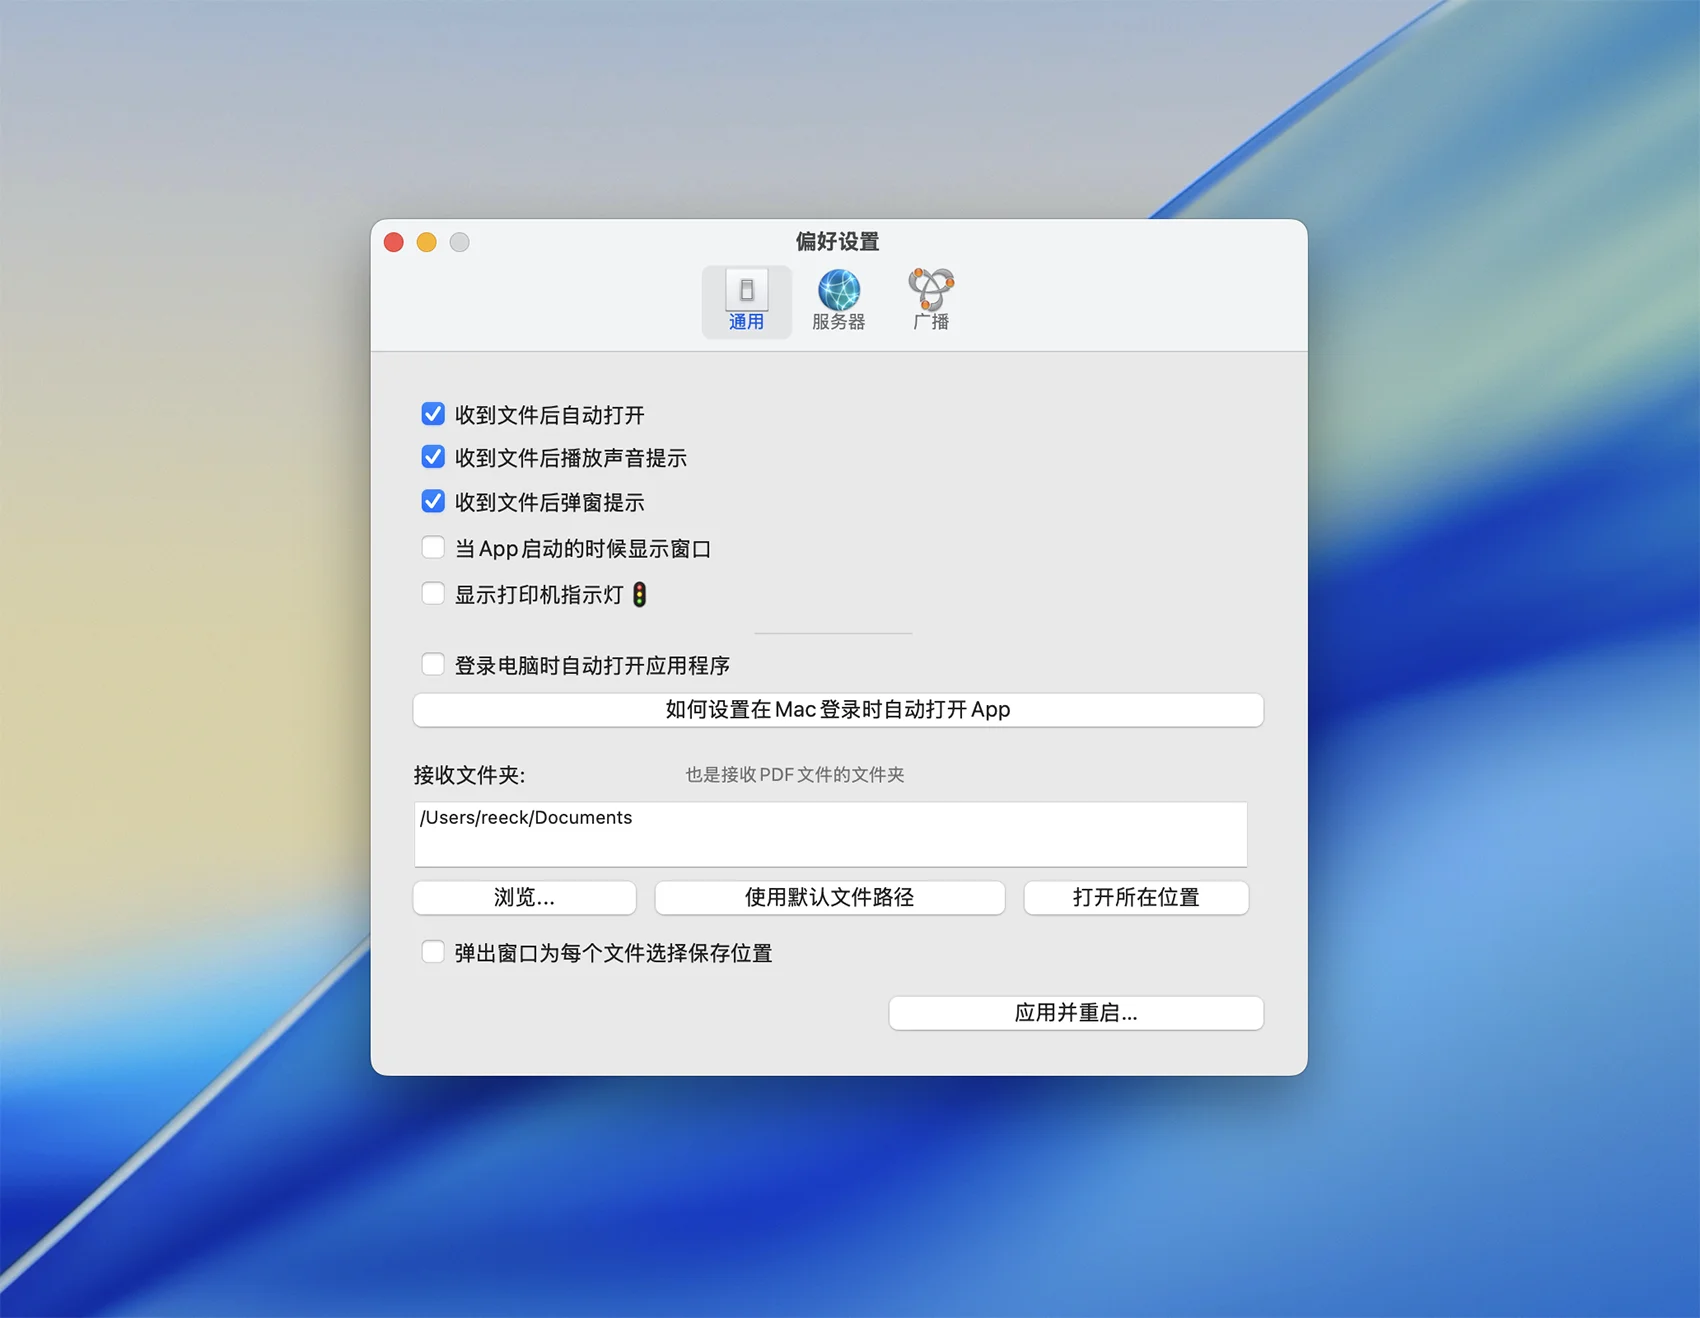Screen dimensions: 1700x1318
Task: Enable 当App启动的时候显示窗口 checkbox
Action: [x=433, y=548]
